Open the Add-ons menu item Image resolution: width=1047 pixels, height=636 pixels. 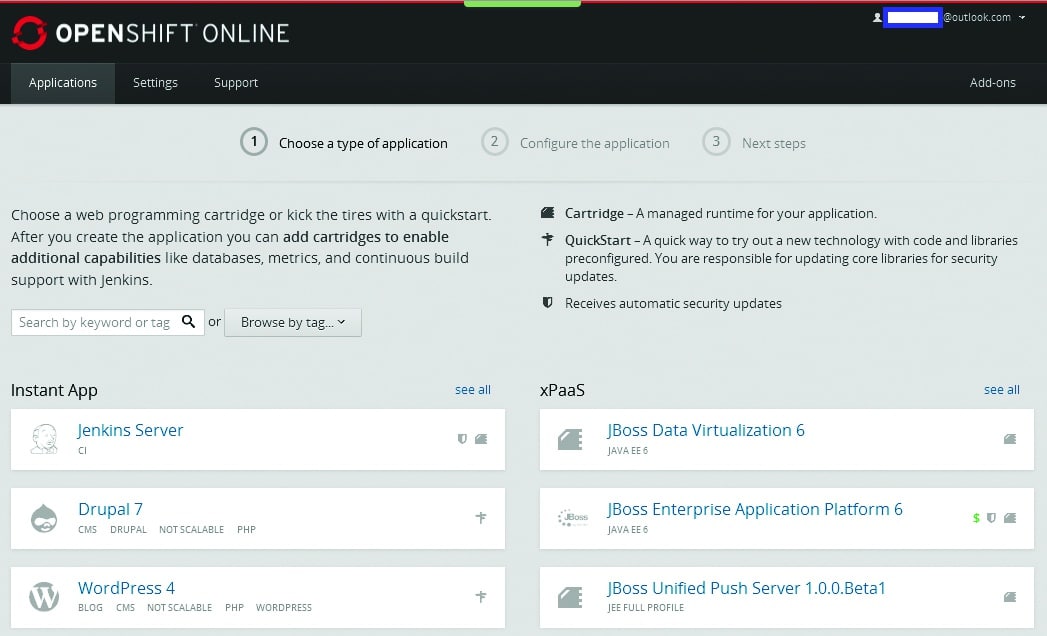992,83
